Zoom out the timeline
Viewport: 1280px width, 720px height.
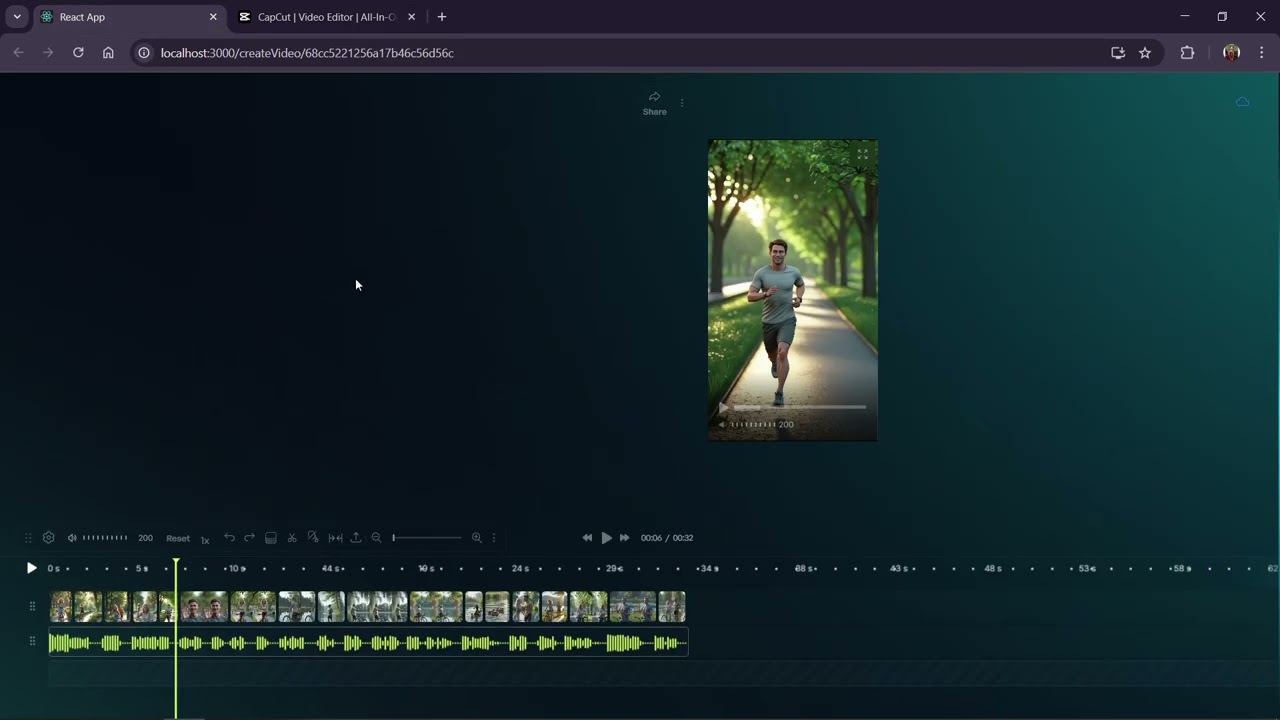(x=376, y=538)
